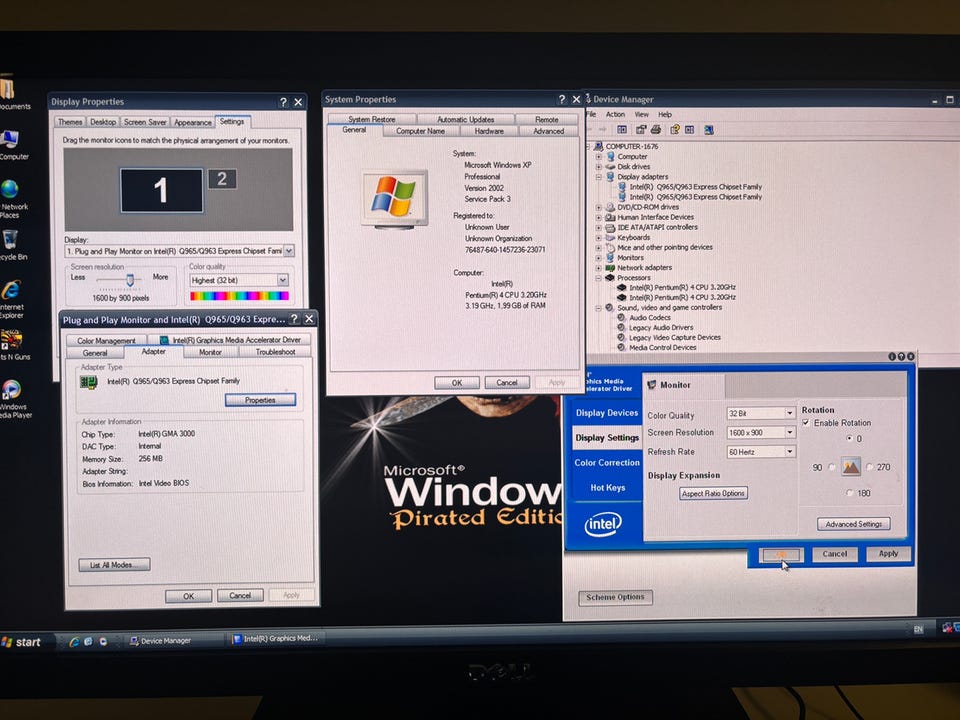
Task: Open Refresh Rate 60 Hertz dropdown
Action: (x=790, y=452)
